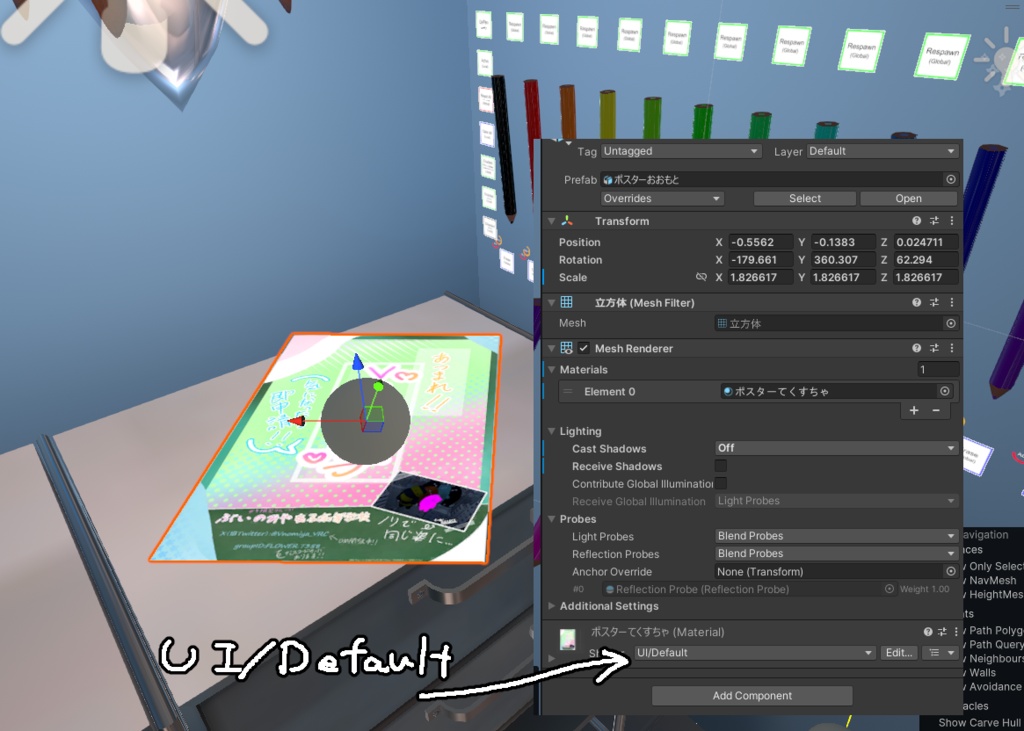Collapse the Lighting section foldout
Viewport: 1024px width, 731px height.
552,431
